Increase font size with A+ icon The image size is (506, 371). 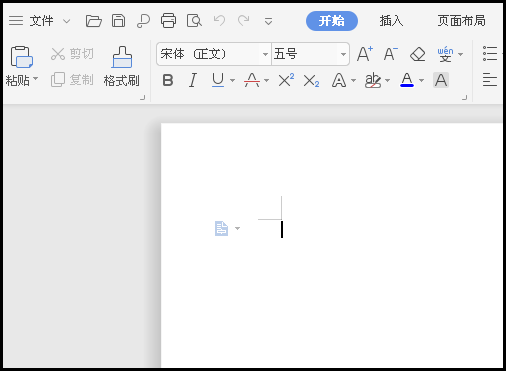[x=365, y=54]
